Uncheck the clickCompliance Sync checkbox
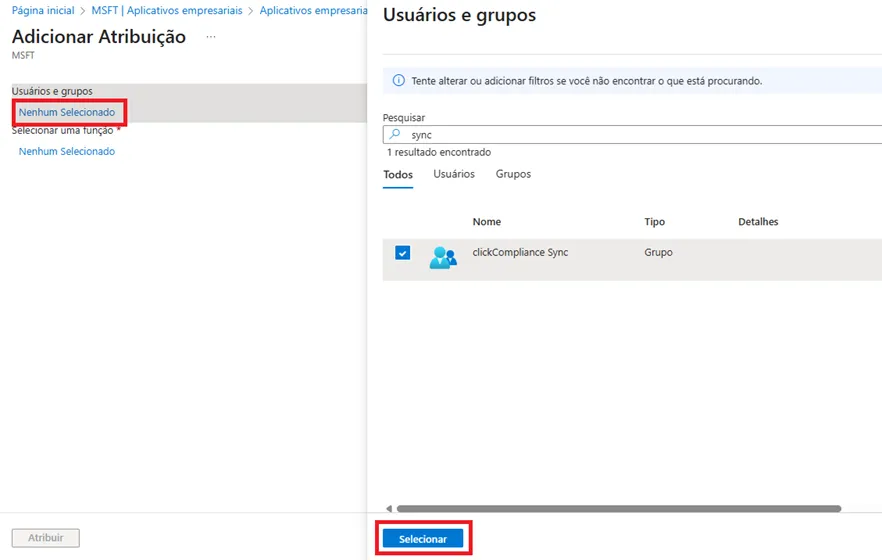 (x=402, y=252)
